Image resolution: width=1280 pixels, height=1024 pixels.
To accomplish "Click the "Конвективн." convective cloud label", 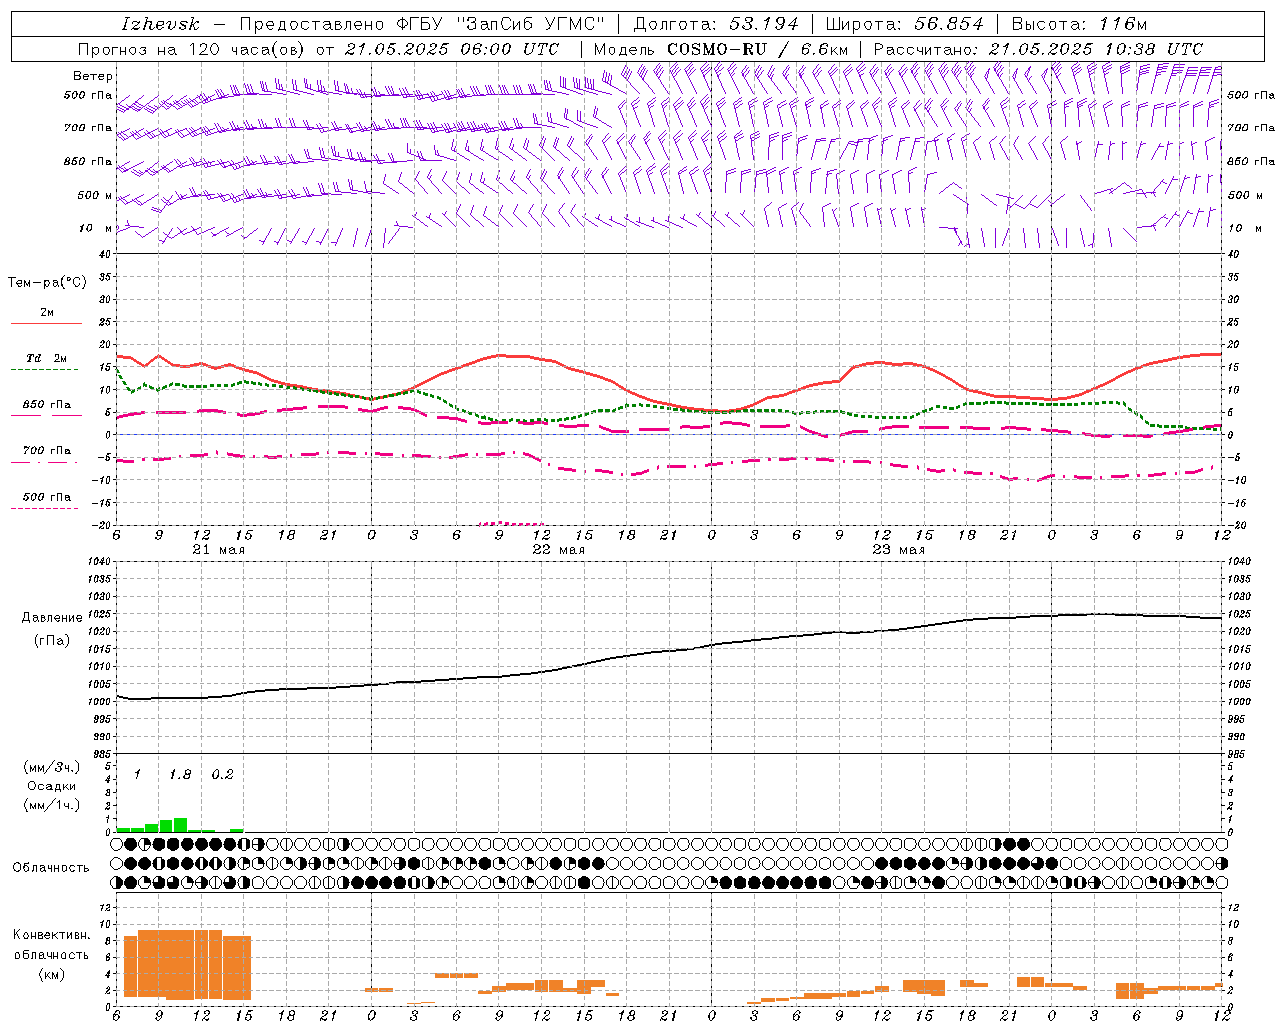I will pyautogui.click(x=52, y=935).
